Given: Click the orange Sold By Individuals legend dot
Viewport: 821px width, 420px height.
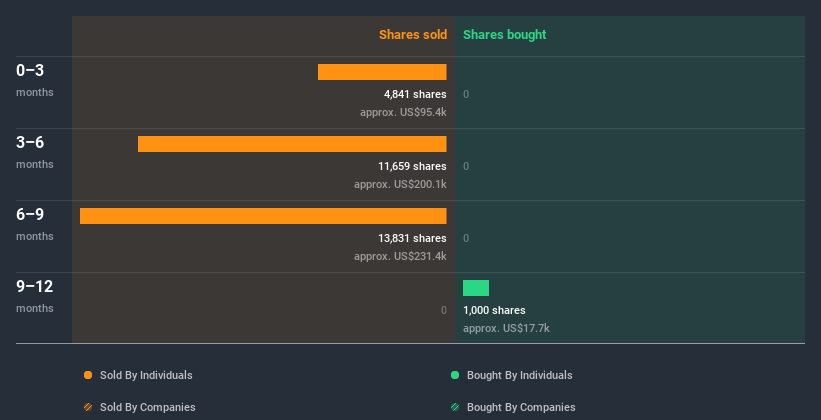Looking at the screenshot, I should [x=88, y=375].
